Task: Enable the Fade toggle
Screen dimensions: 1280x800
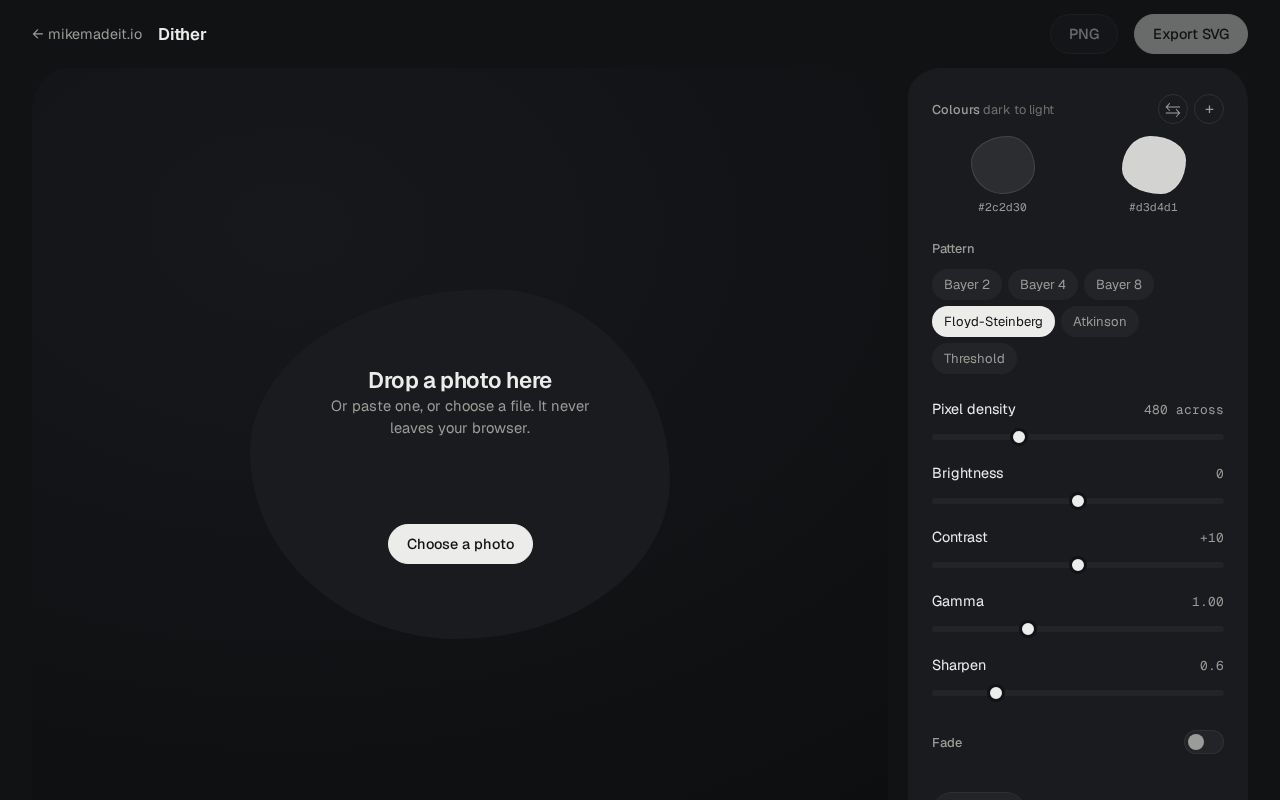Action: click(x=1204, y=742)
